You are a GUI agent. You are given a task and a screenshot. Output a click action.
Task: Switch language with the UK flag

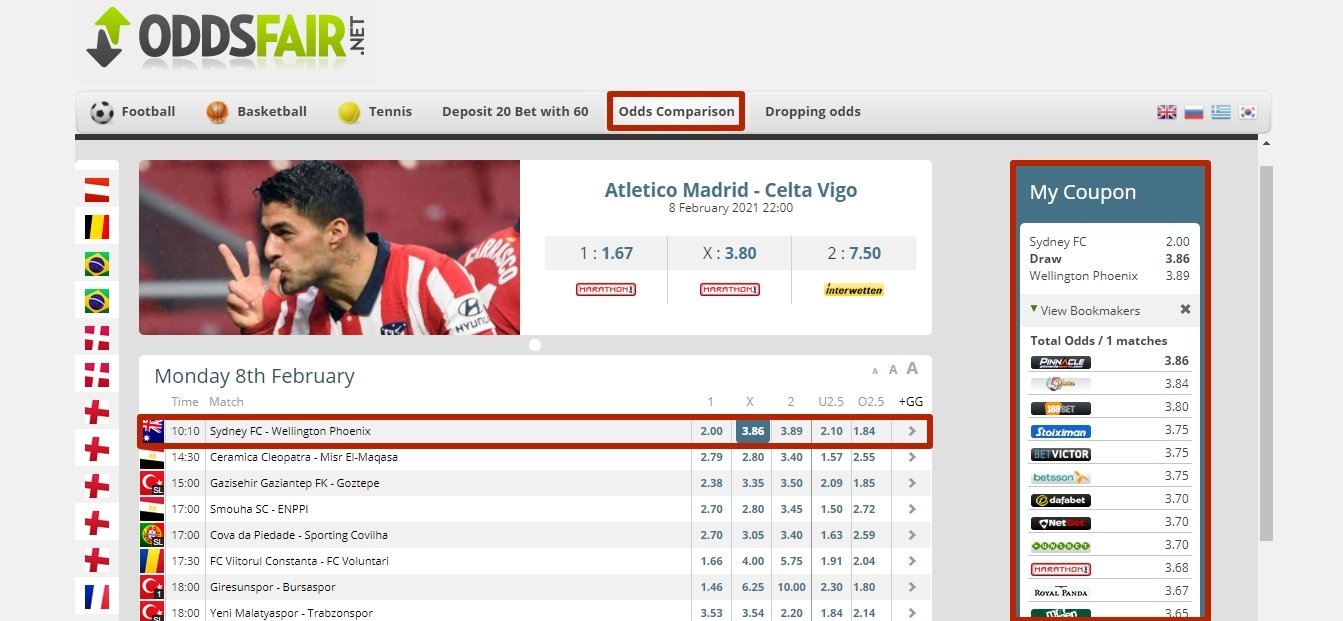[x=1166, y=112]
